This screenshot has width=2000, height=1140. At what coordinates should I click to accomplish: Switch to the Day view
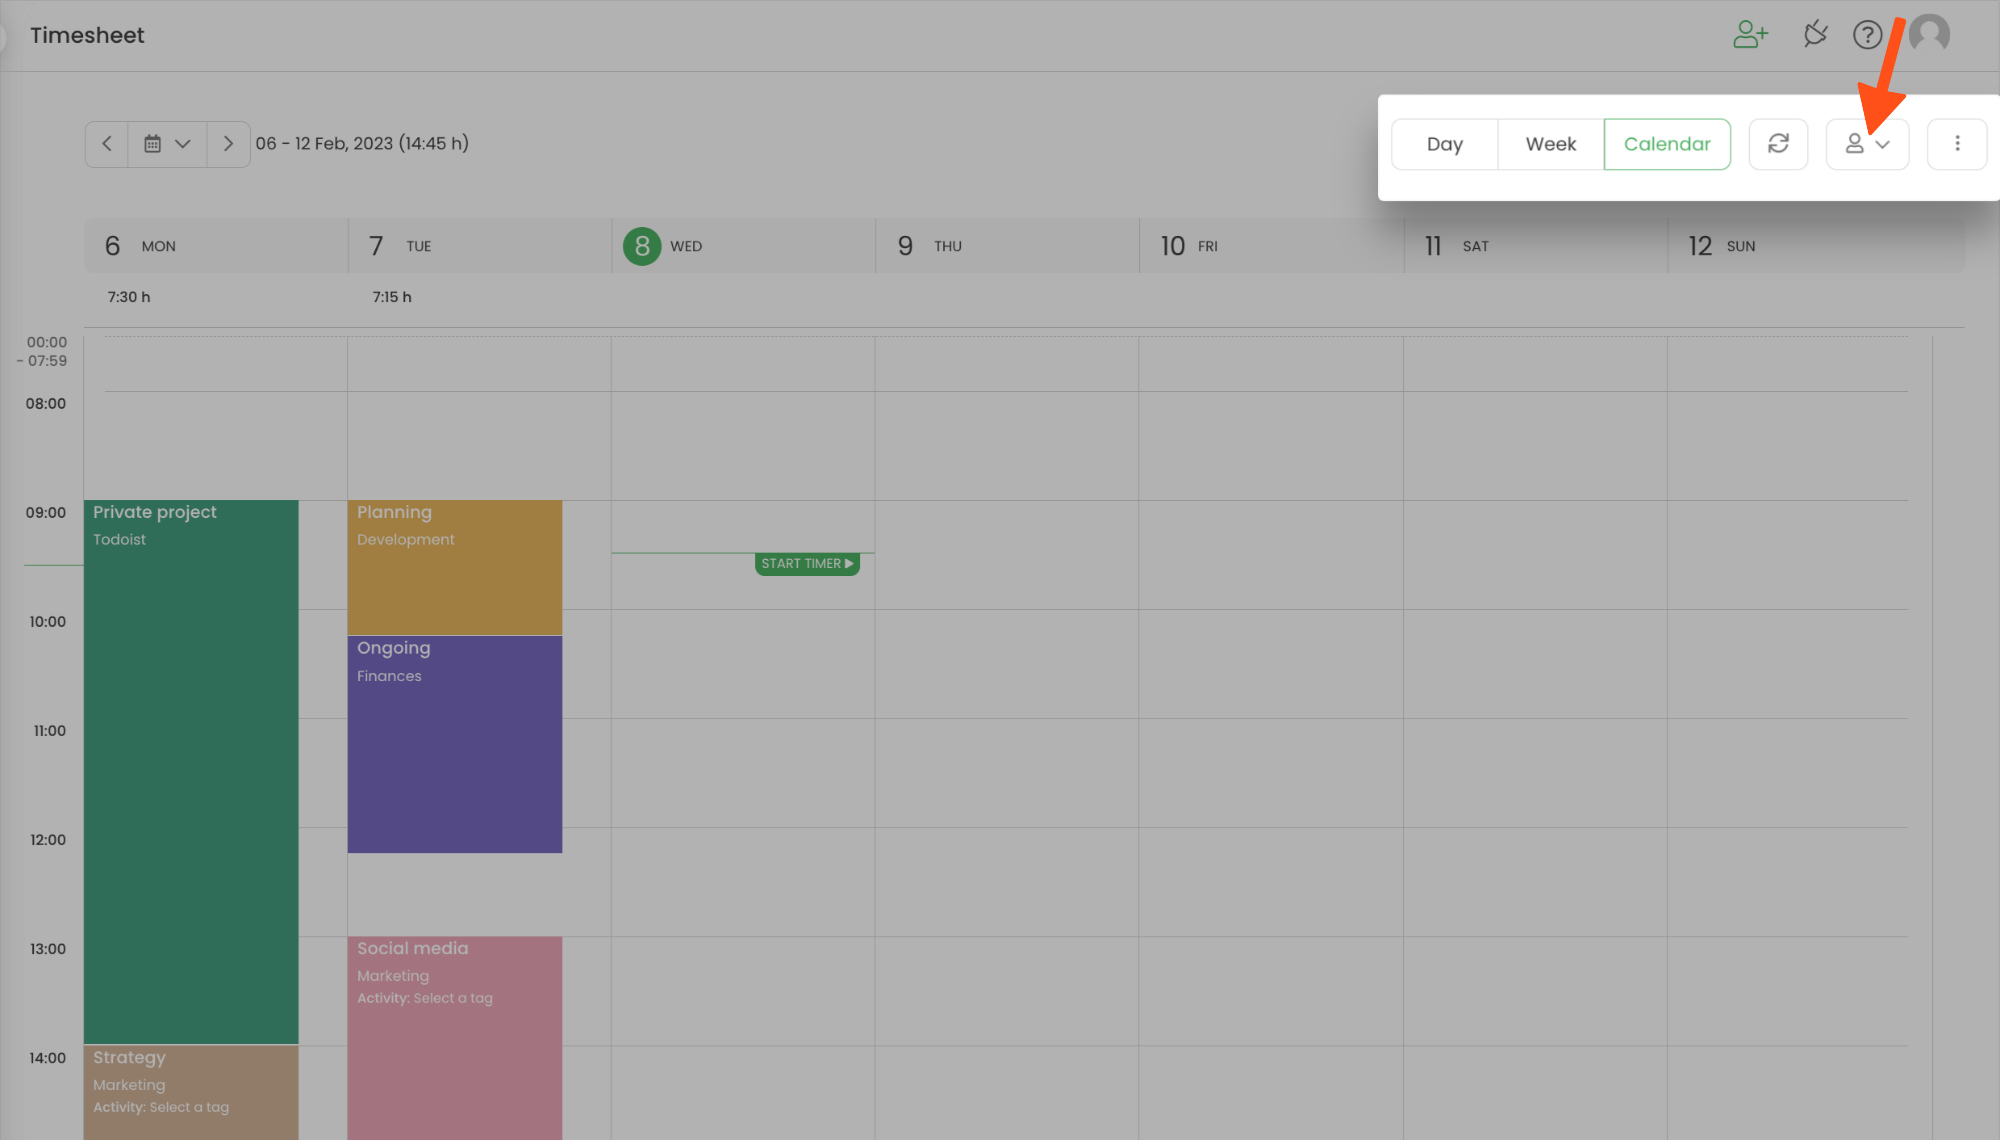pyautogui.click(x=1444, y=144)
